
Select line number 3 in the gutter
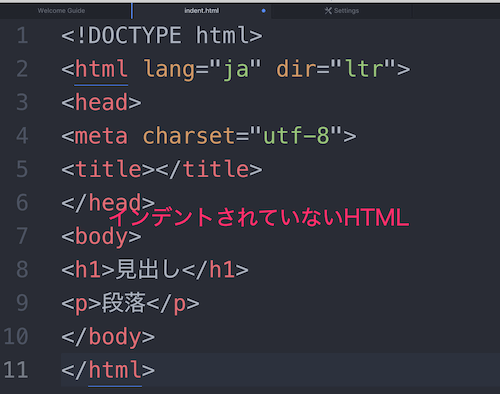tap(23, 102)
